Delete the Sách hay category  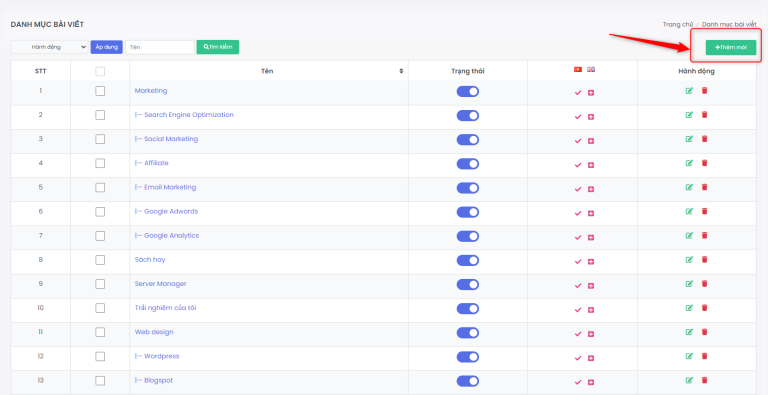pos(704,259)
